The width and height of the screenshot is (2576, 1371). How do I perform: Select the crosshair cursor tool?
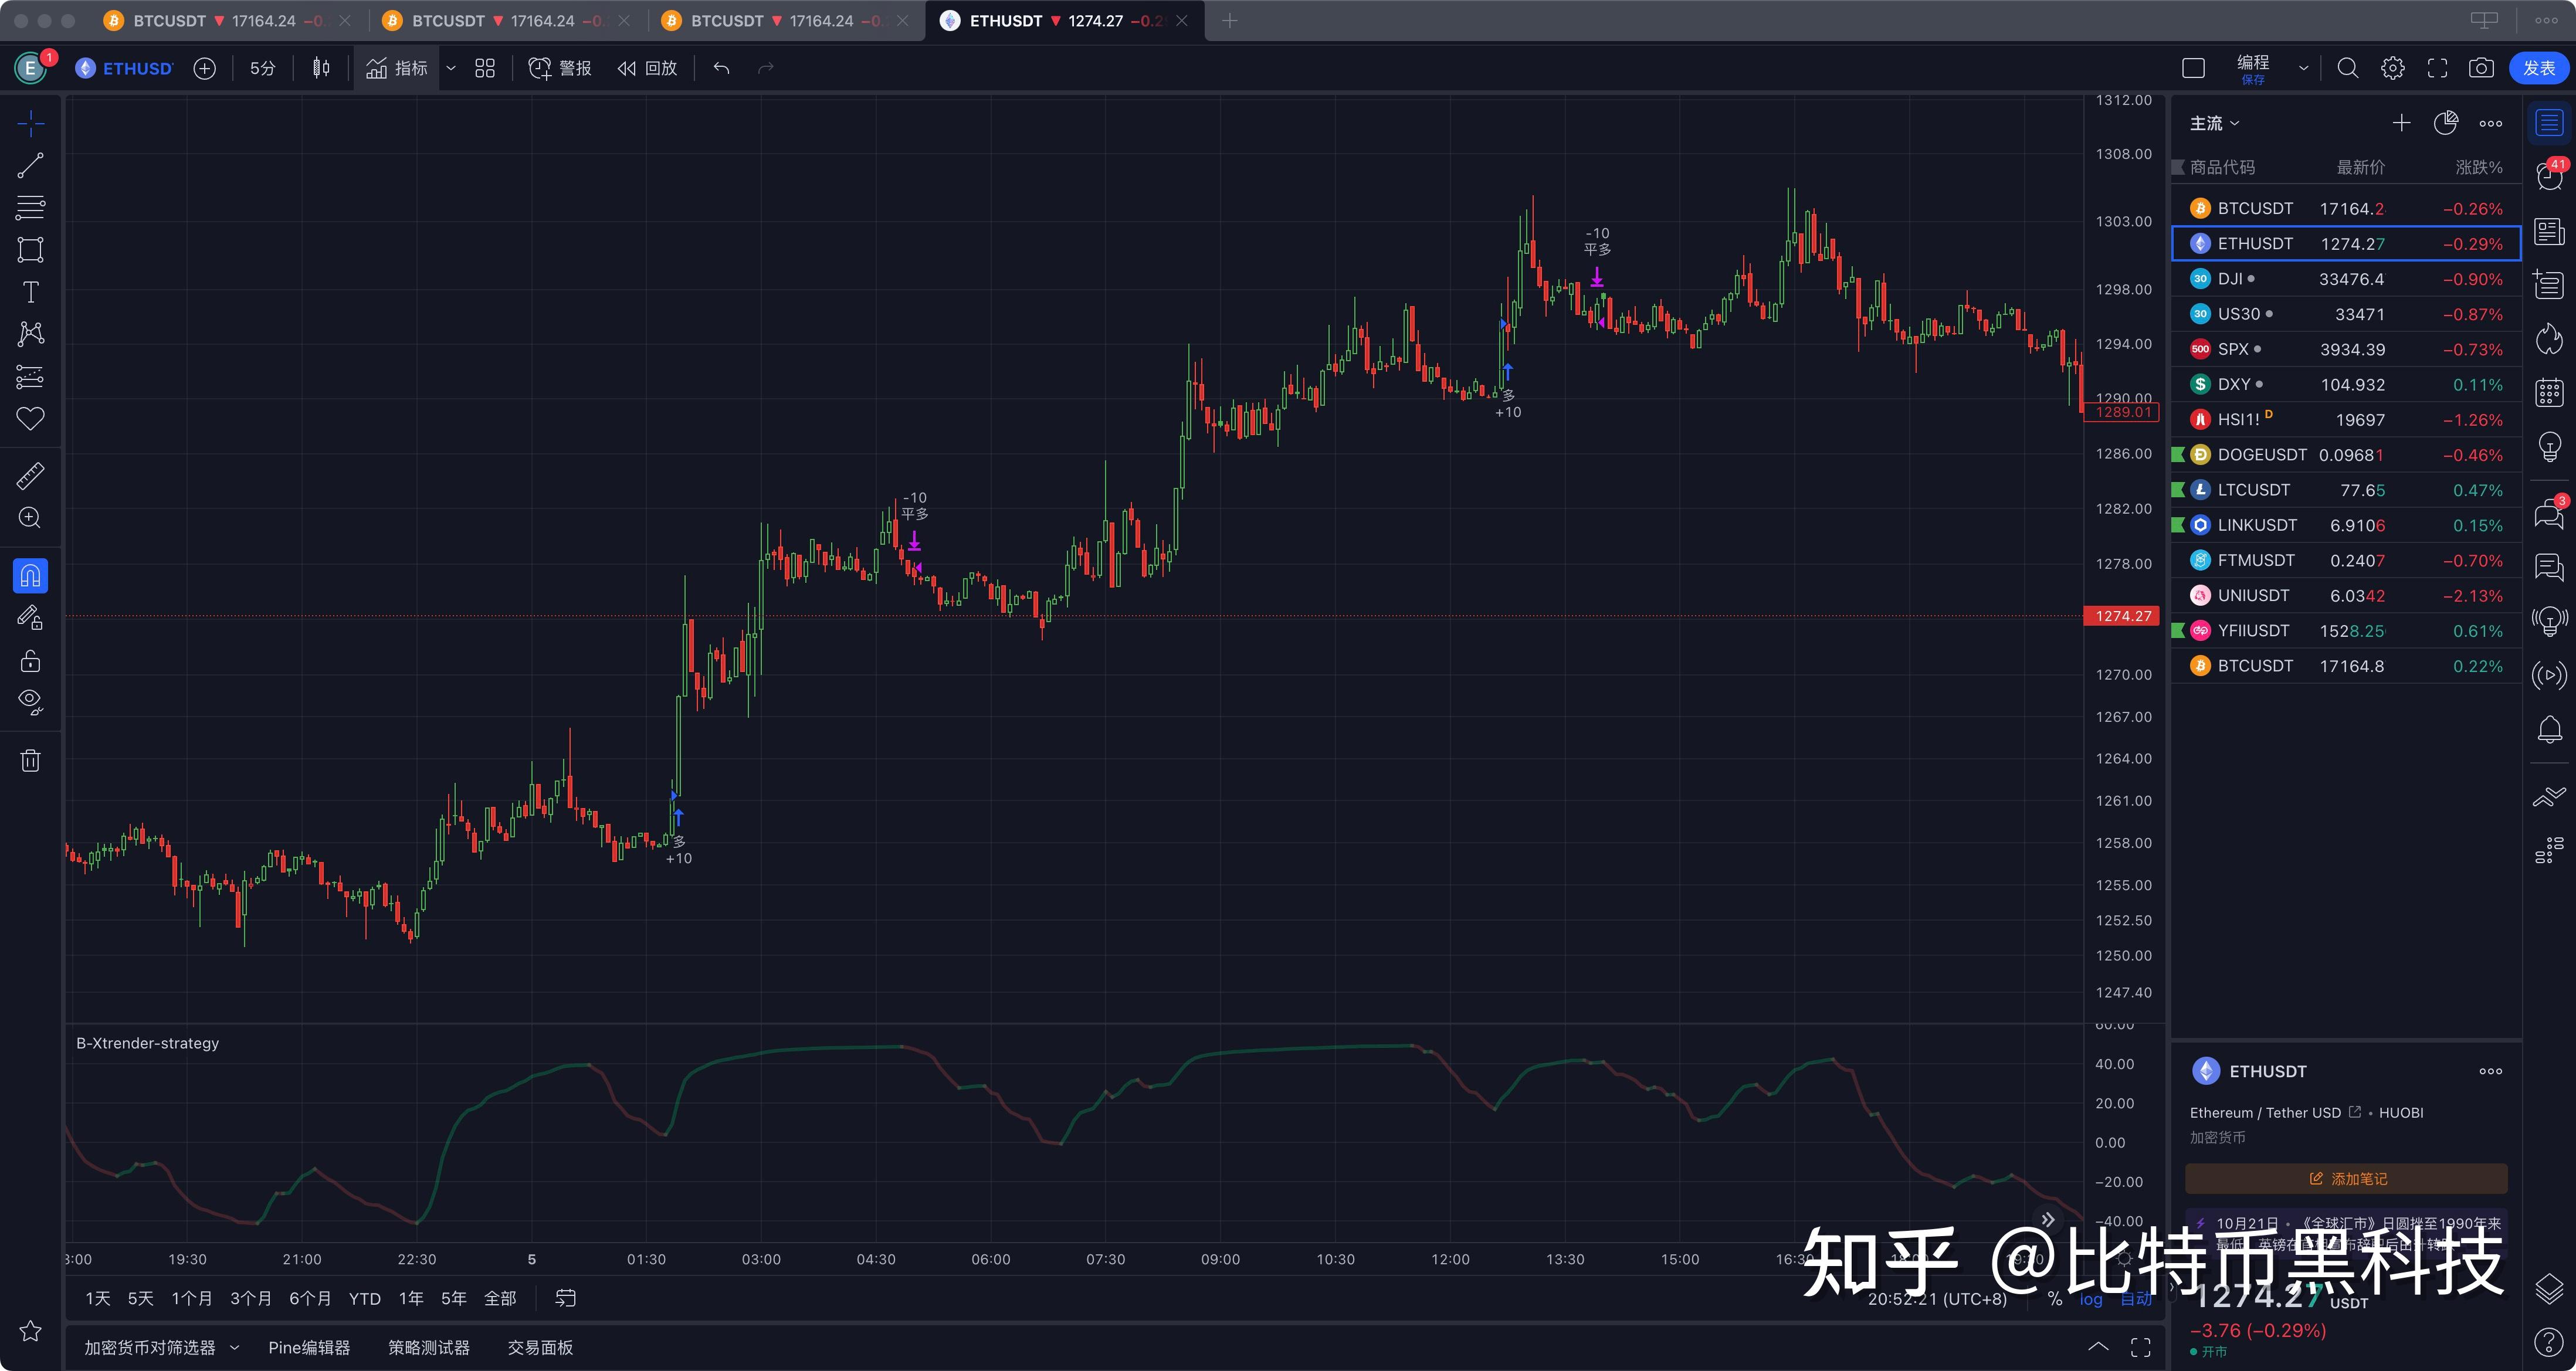30,124
